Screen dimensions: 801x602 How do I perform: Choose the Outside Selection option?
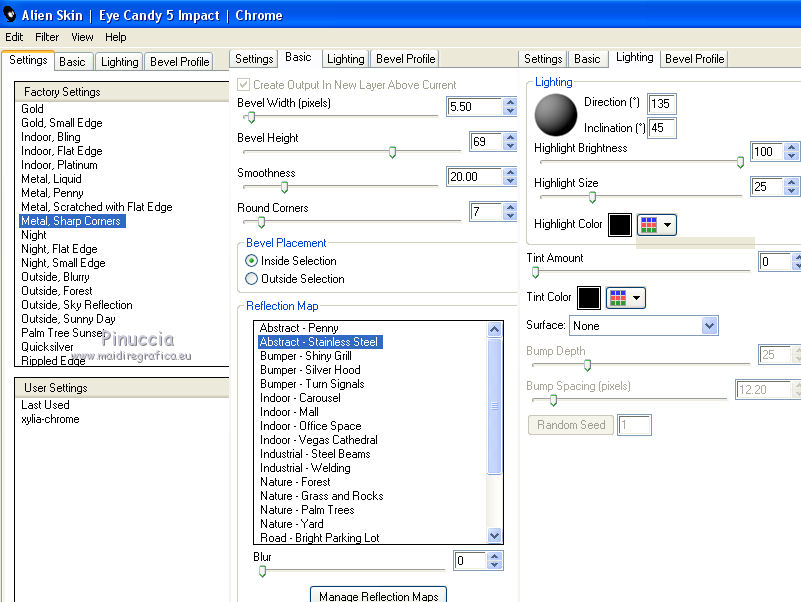(x=252, y=279)
